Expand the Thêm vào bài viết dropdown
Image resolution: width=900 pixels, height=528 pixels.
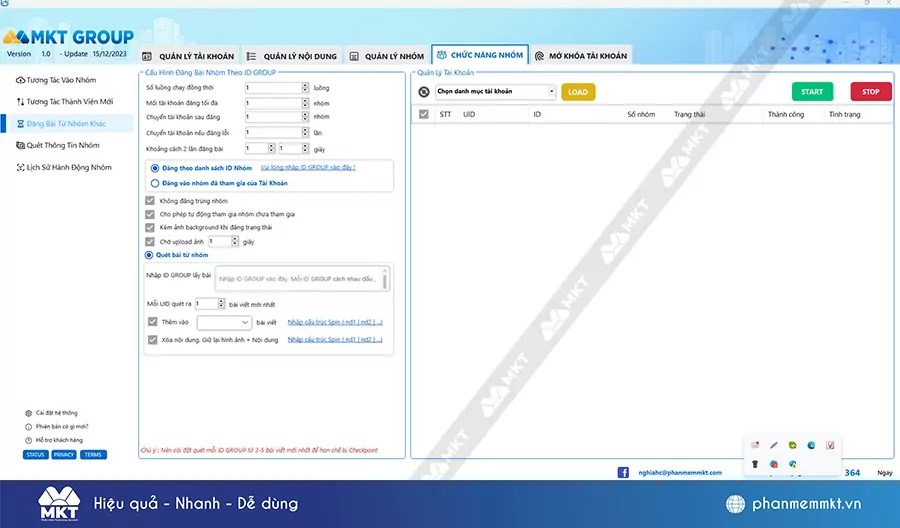224,323
